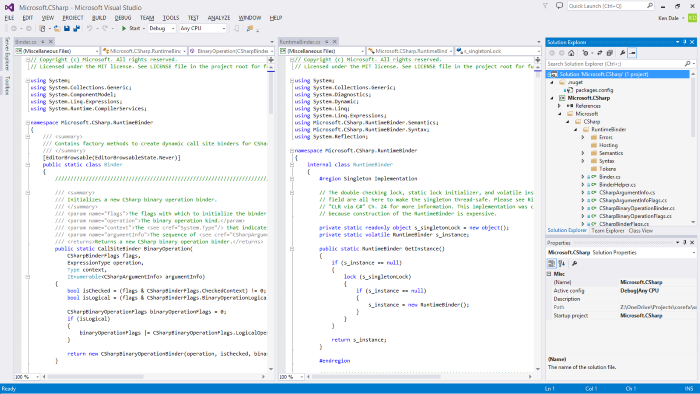Click the Home icon in Solution Explorer

(x=571, y=53)
